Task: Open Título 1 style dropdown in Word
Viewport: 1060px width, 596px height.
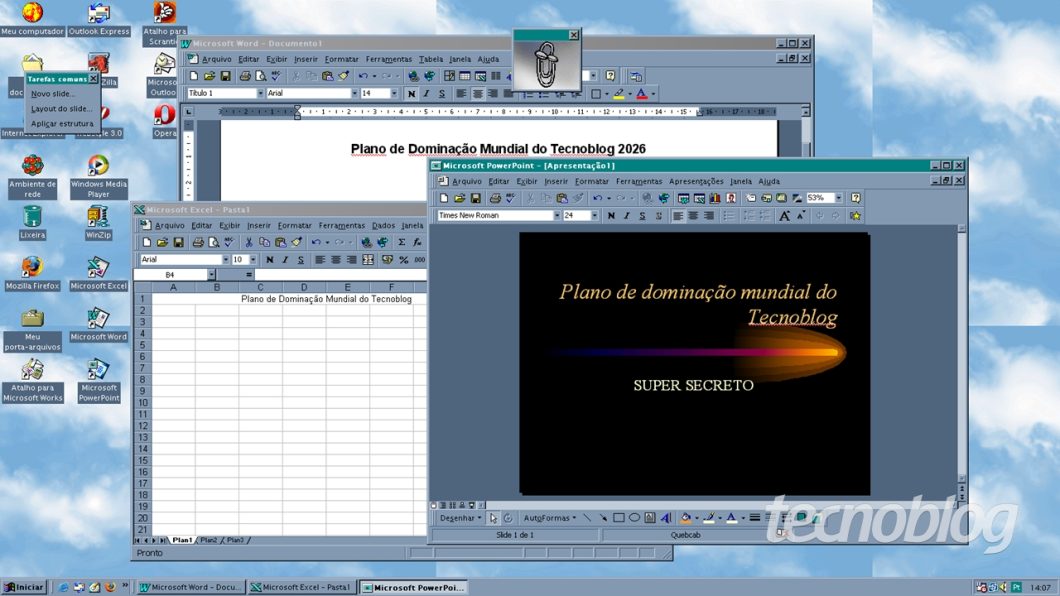Action: (260, 93)
